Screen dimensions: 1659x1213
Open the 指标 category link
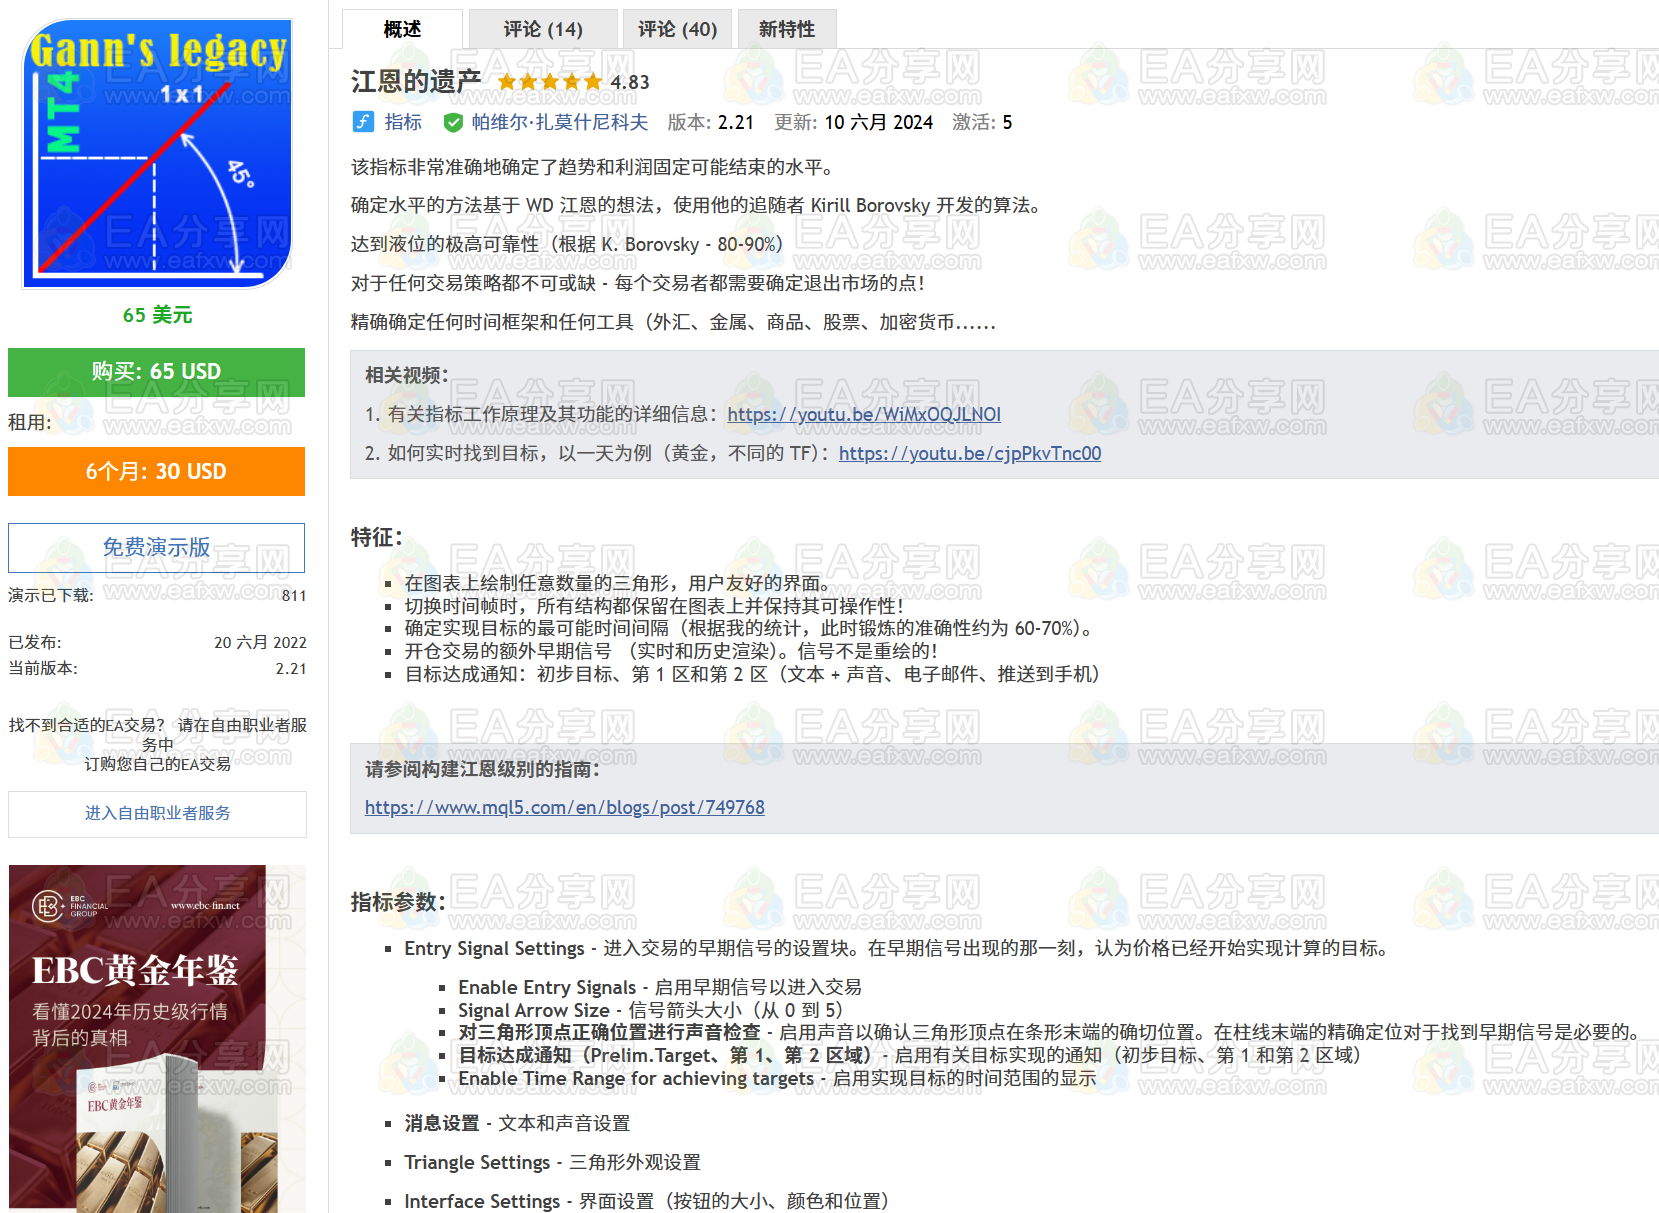point(403,122)
